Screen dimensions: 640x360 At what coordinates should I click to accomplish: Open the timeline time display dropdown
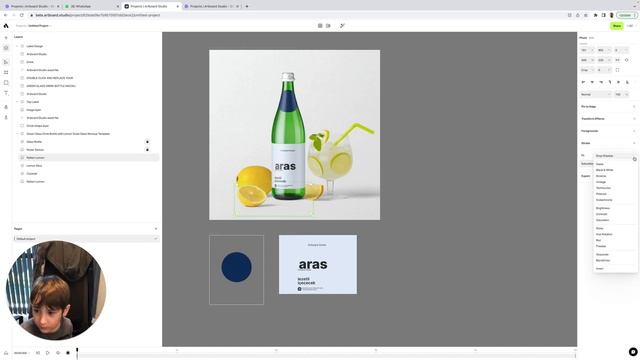[x=21, y=353]
